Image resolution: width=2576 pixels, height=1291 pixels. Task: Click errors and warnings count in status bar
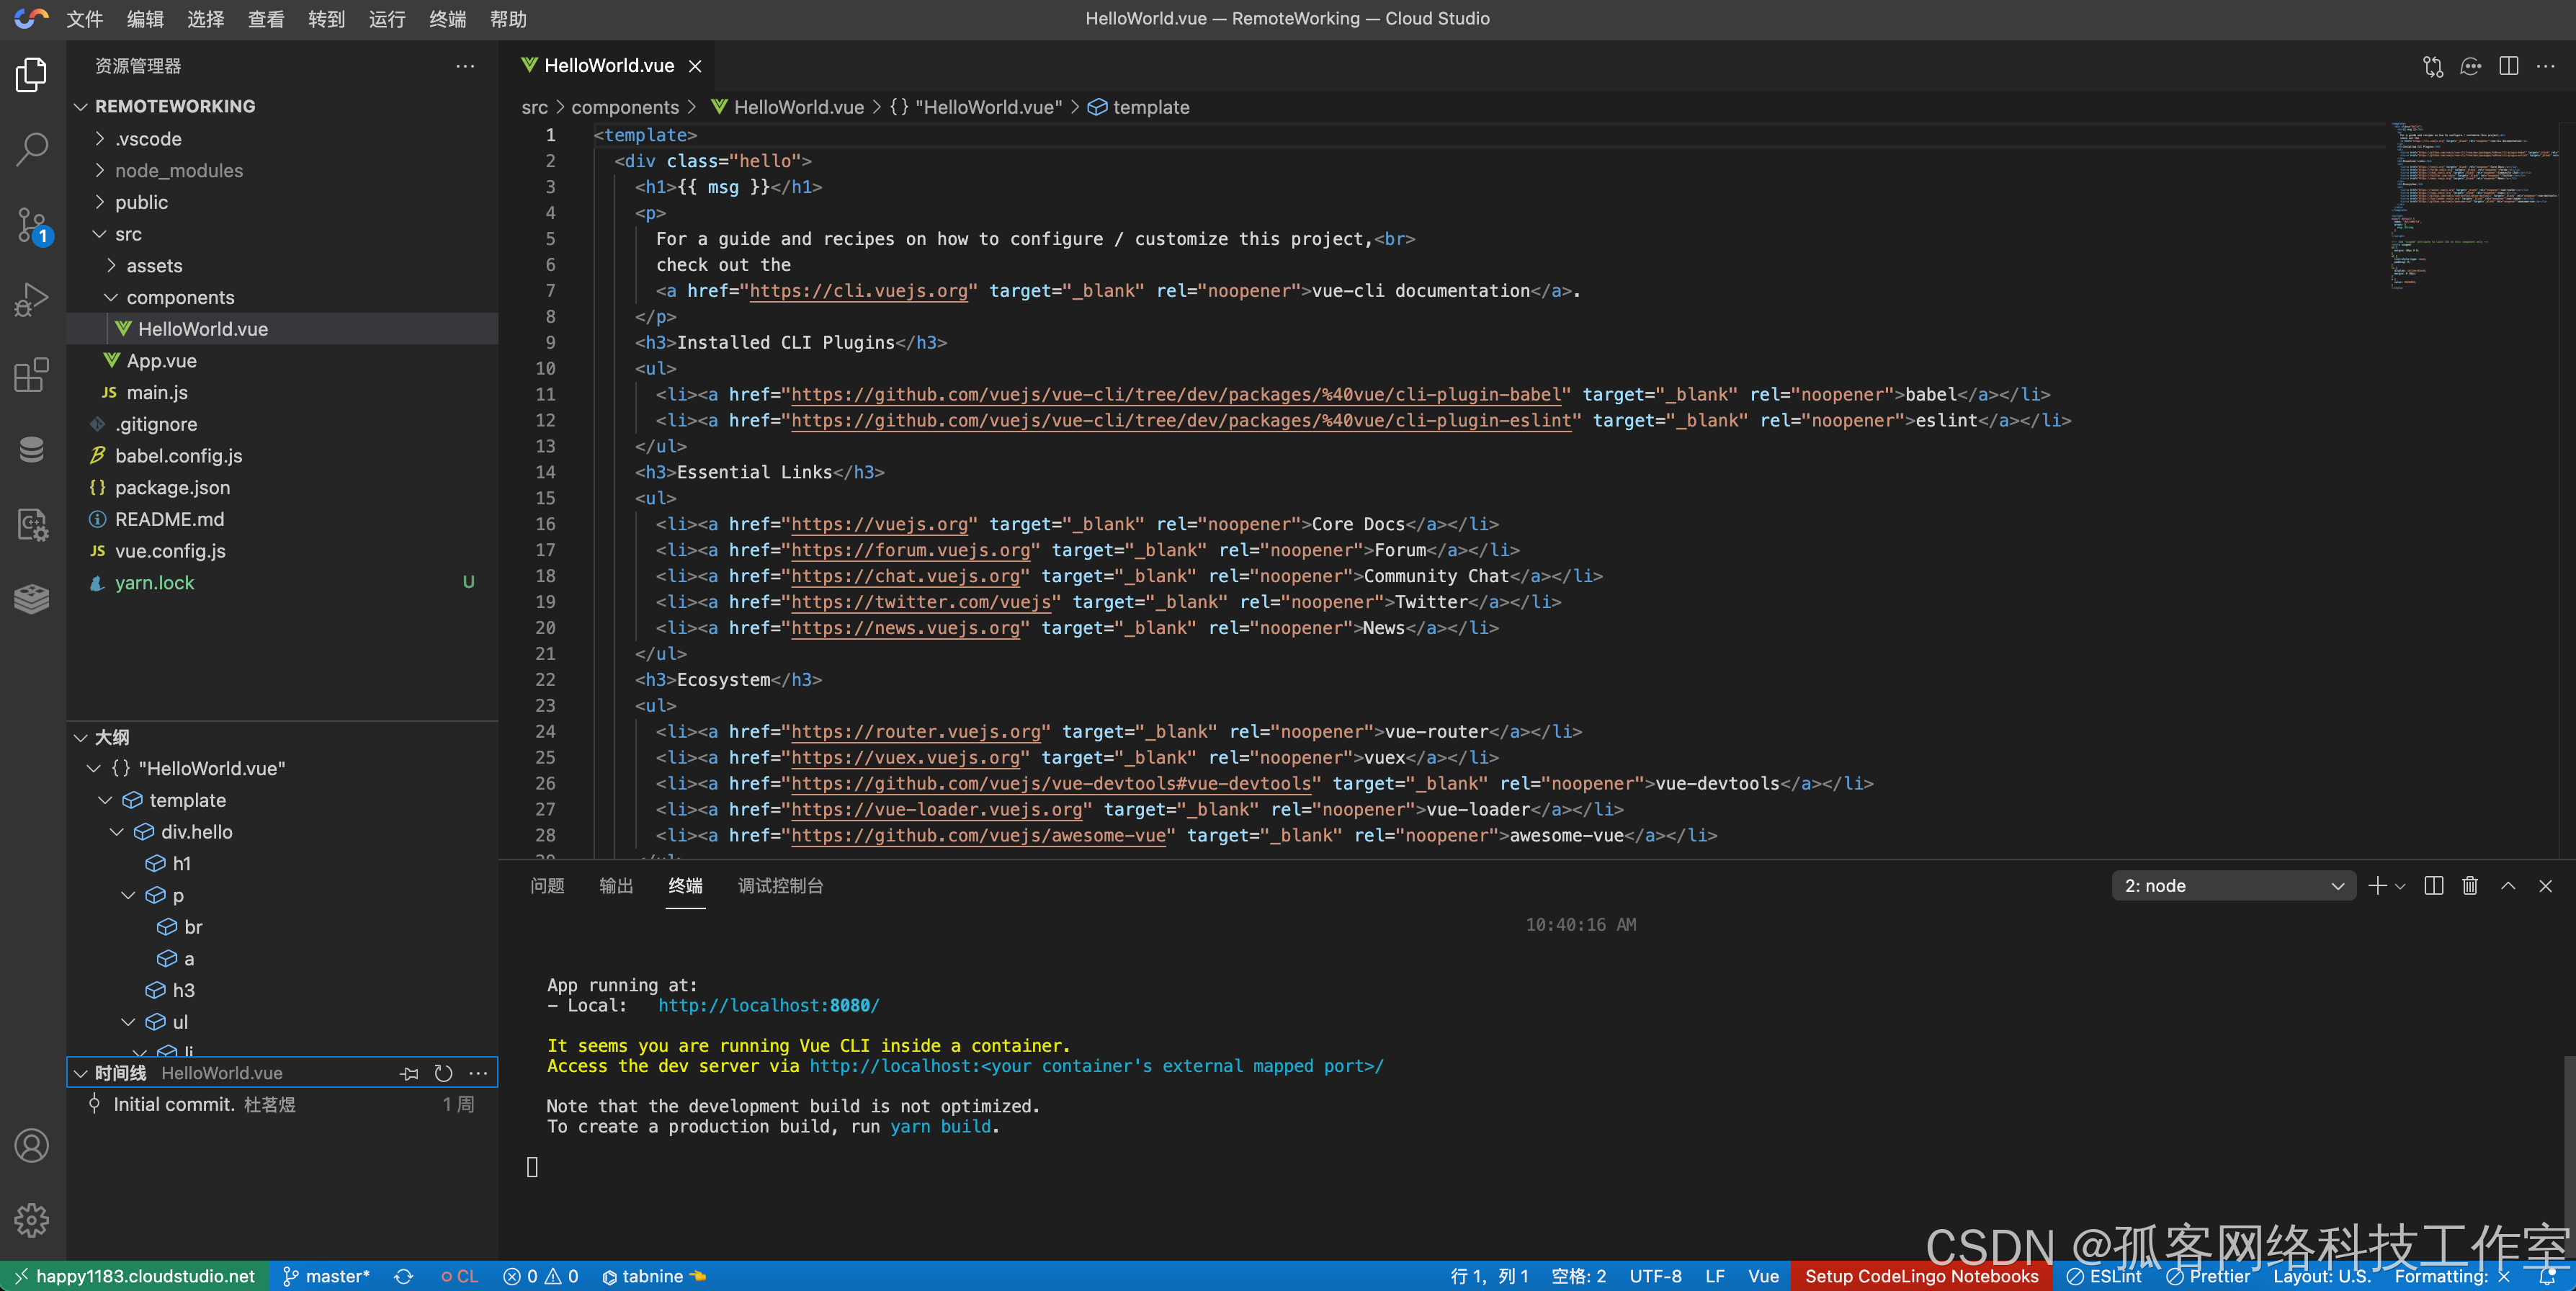pyautogui.click(x=540, y=1276)
